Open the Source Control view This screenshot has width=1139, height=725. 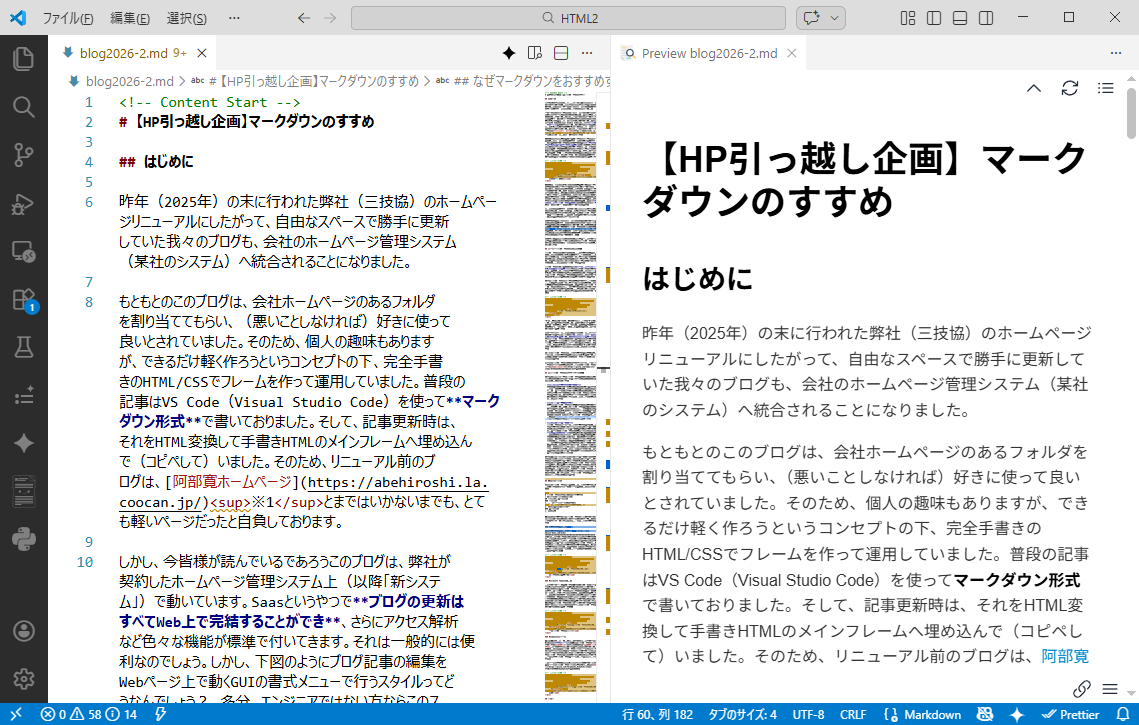(x=23, y=154)
